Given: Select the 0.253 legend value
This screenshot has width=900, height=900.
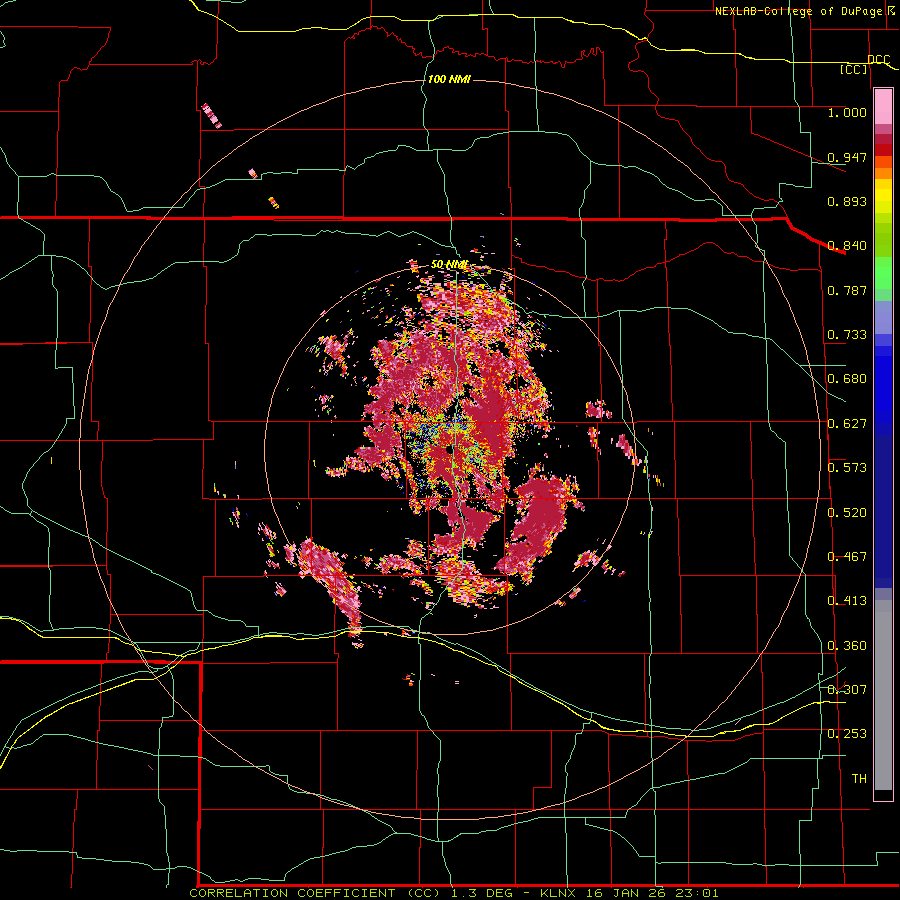Looking at the screenshot, I should (847, 734).
